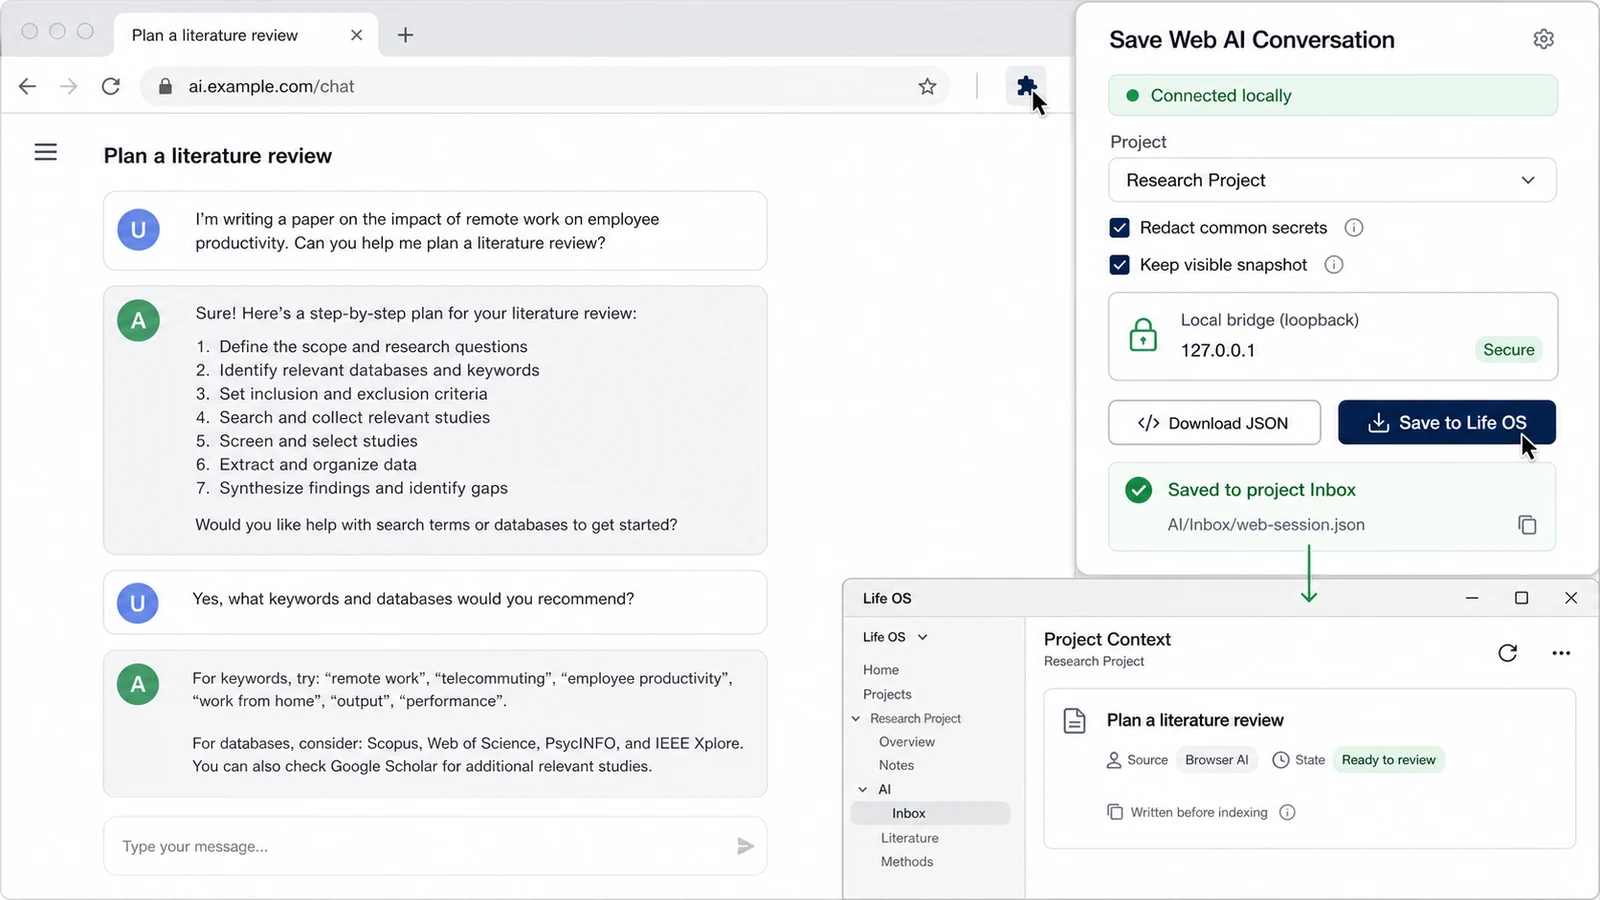Open the Research Project dropdown

pyautogui.click(x=1332, y=180)
